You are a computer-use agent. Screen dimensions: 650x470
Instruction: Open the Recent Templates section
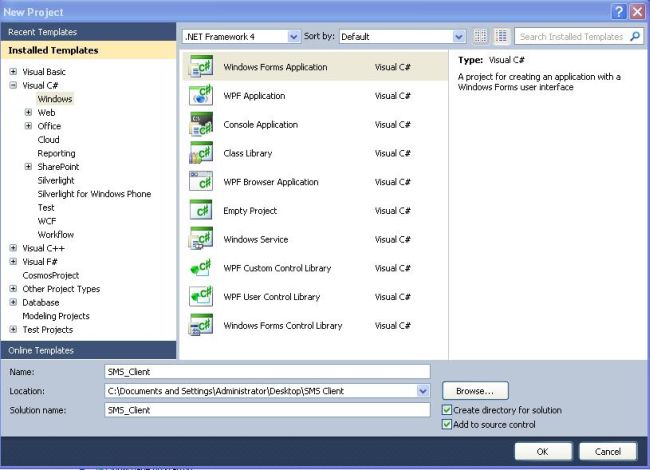[x=88, y=32]
